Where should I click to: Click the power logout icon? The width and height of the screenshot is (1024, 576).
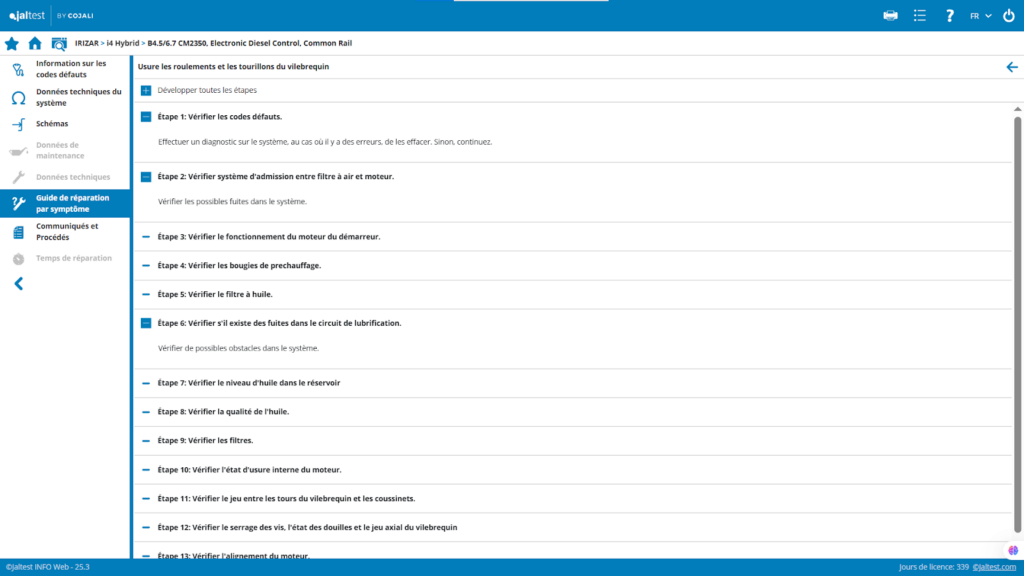[1008, 15]
